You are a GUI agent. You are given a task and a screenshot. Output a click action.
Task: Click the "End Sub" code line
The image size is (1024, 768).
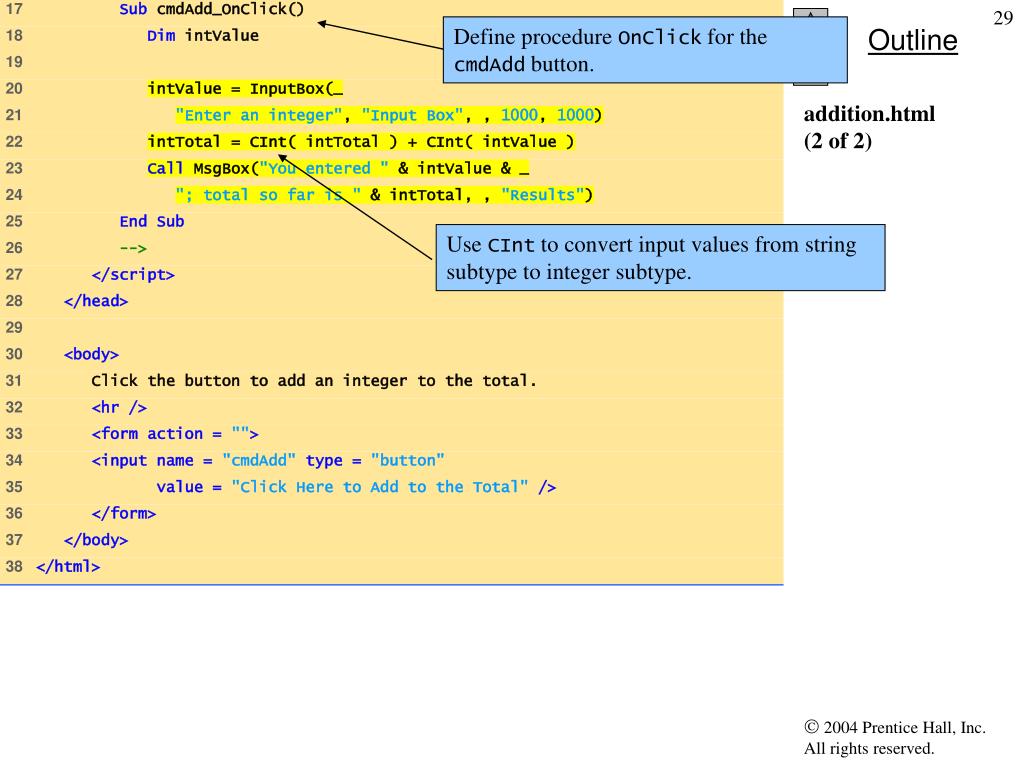(152, 221)
